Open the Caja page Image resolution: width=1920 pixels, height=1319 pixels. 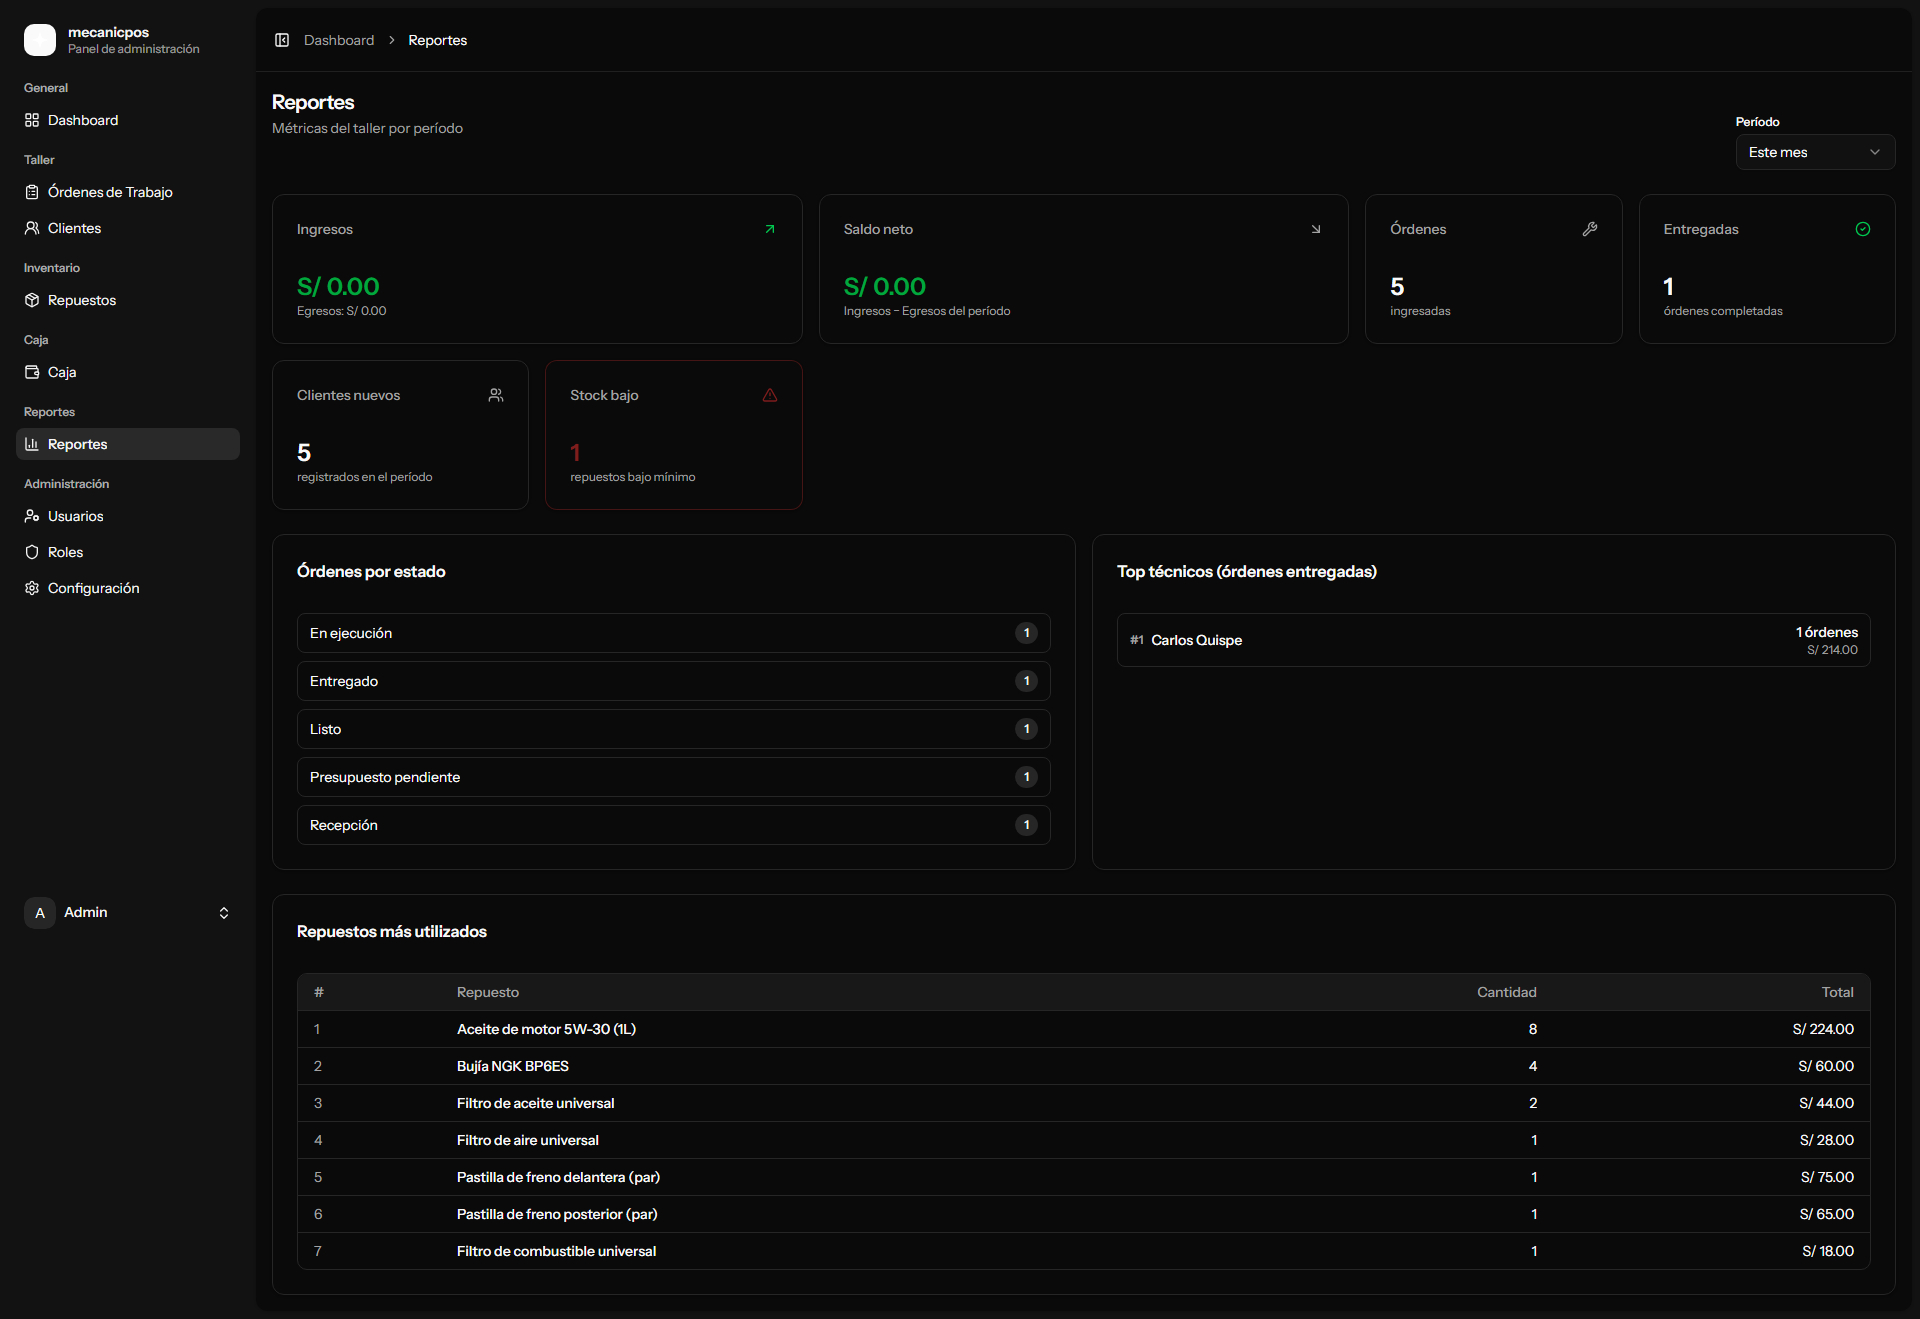[128, 372]
